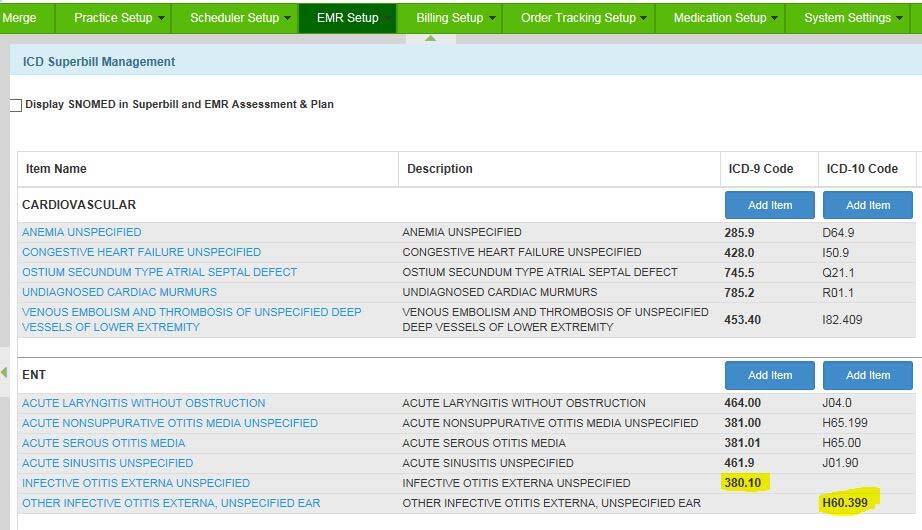The image size is (922, 530).
Task: Add ICD-10 item to Cardiovascular category
Action: tap(867, 205)
